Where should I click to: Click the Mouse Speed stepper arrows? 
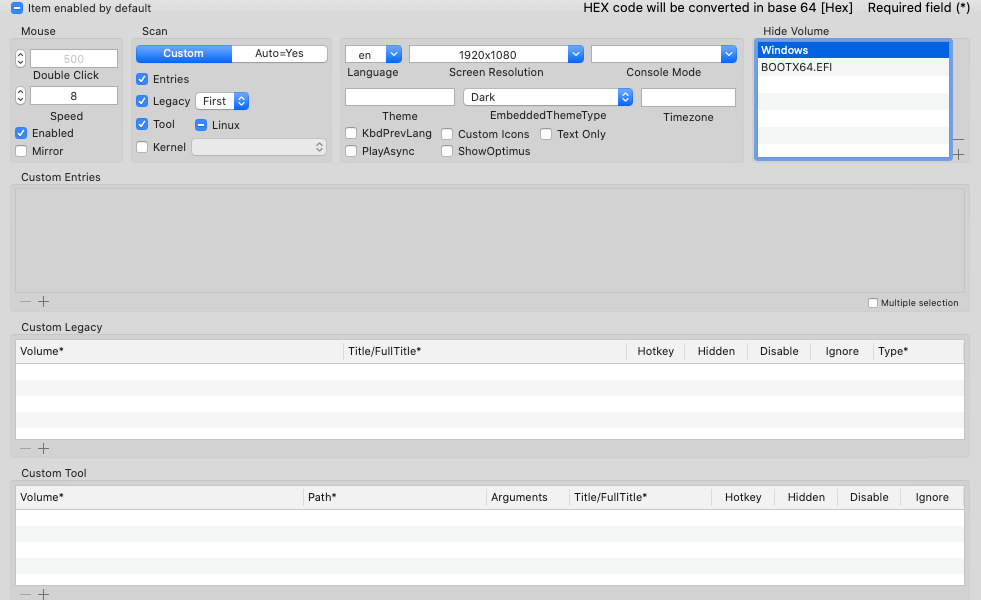[21, 96]
